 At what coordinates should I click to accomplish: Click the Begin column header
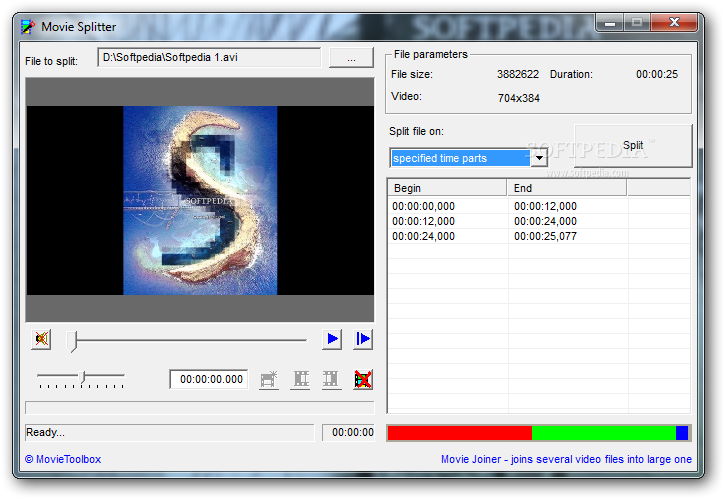click(x=447, y=188)
